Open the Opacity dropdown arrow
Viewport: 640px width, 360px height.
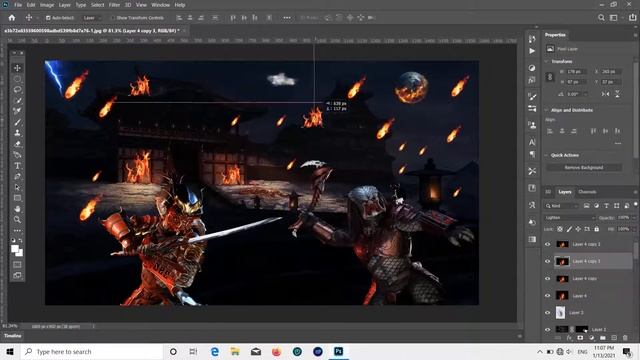(x=633, y=218)
